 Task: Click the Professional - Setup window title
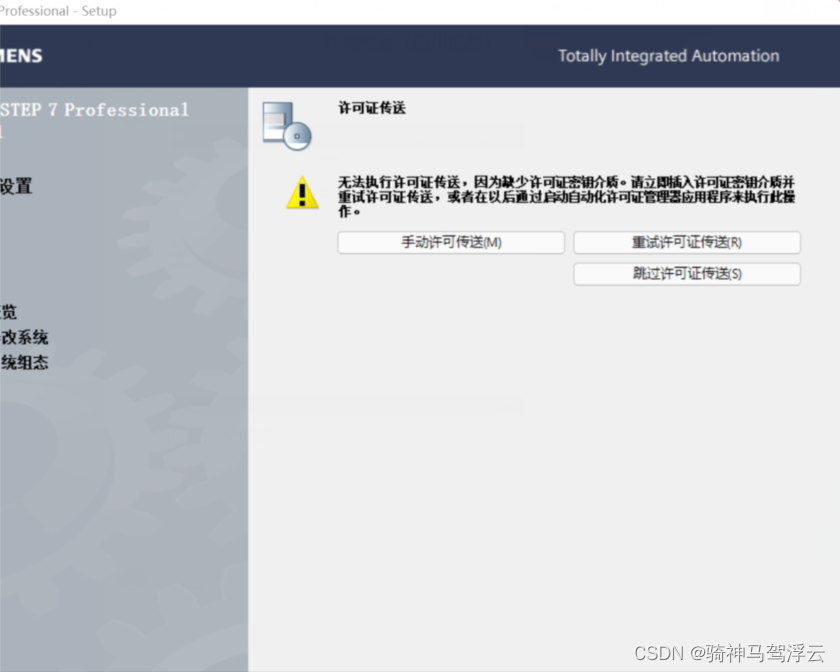coord(58,11)
